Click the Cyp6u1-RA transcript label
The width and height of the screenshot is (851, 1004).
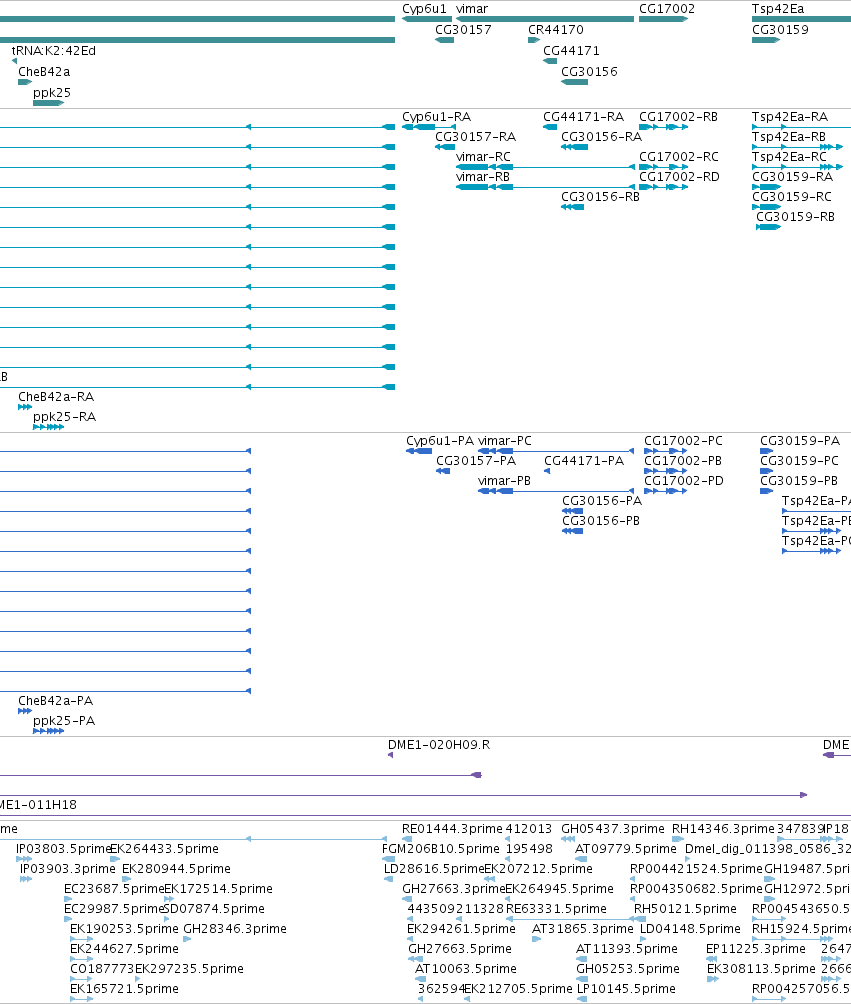(436, 117)
